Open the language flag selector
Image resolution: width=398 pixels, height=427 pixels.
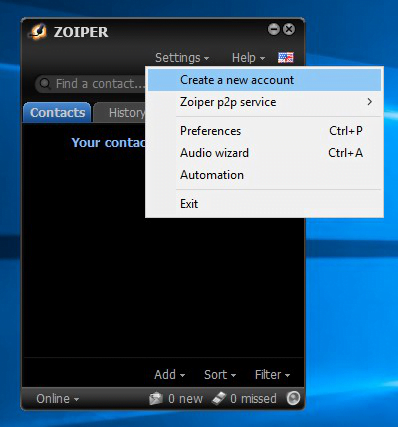coord(286,58)
